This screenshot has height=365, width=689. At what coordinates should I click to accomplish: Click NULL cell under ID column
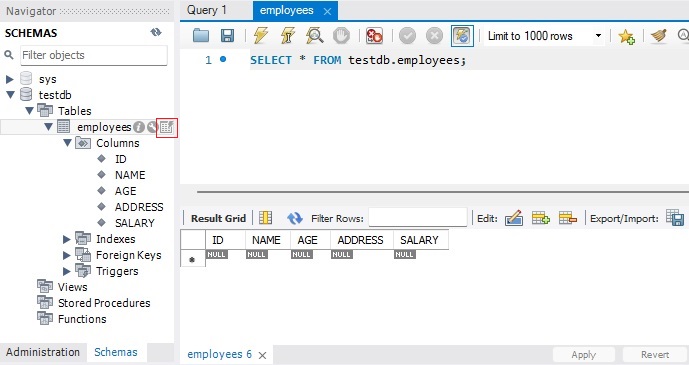pos(217,254)
